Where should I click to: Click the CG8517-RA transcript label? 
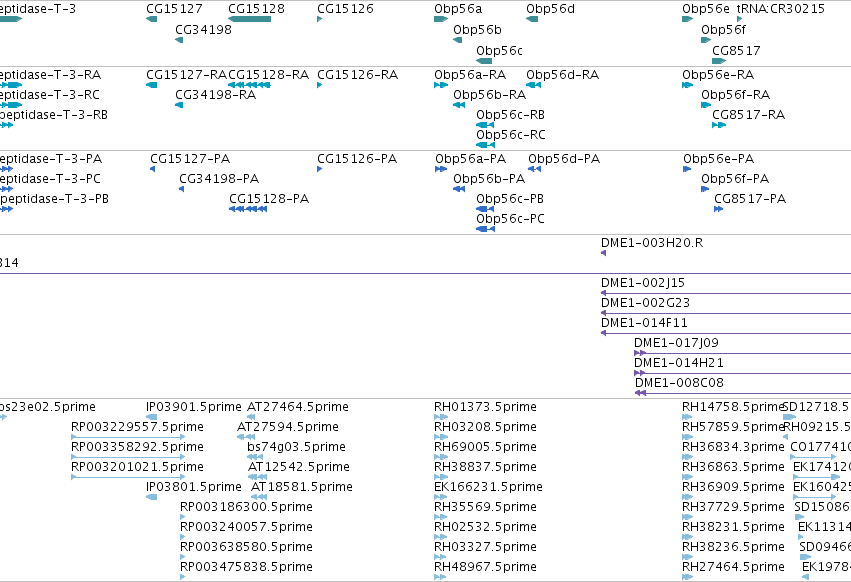(x=748, y=115)
